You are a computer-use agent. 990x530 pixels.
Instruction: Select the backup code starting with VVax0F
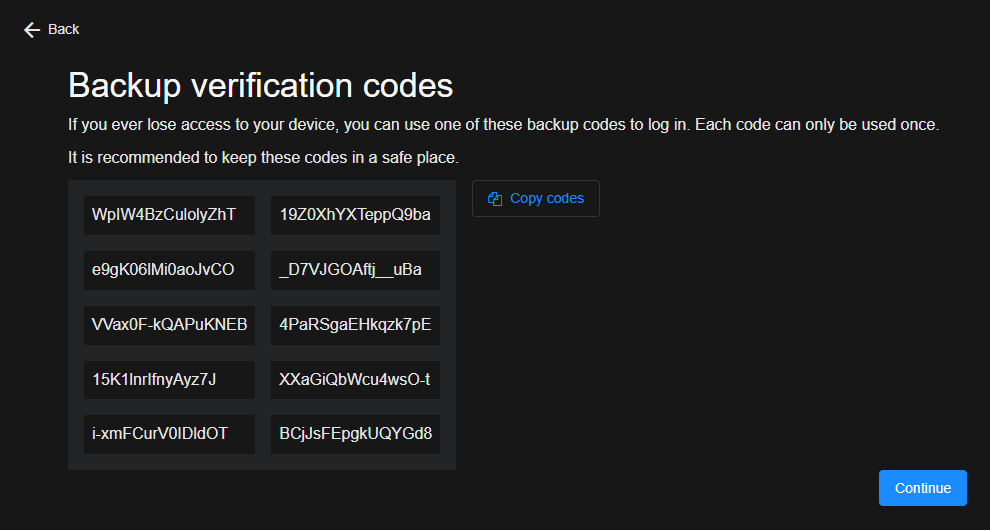click(169, 325)
